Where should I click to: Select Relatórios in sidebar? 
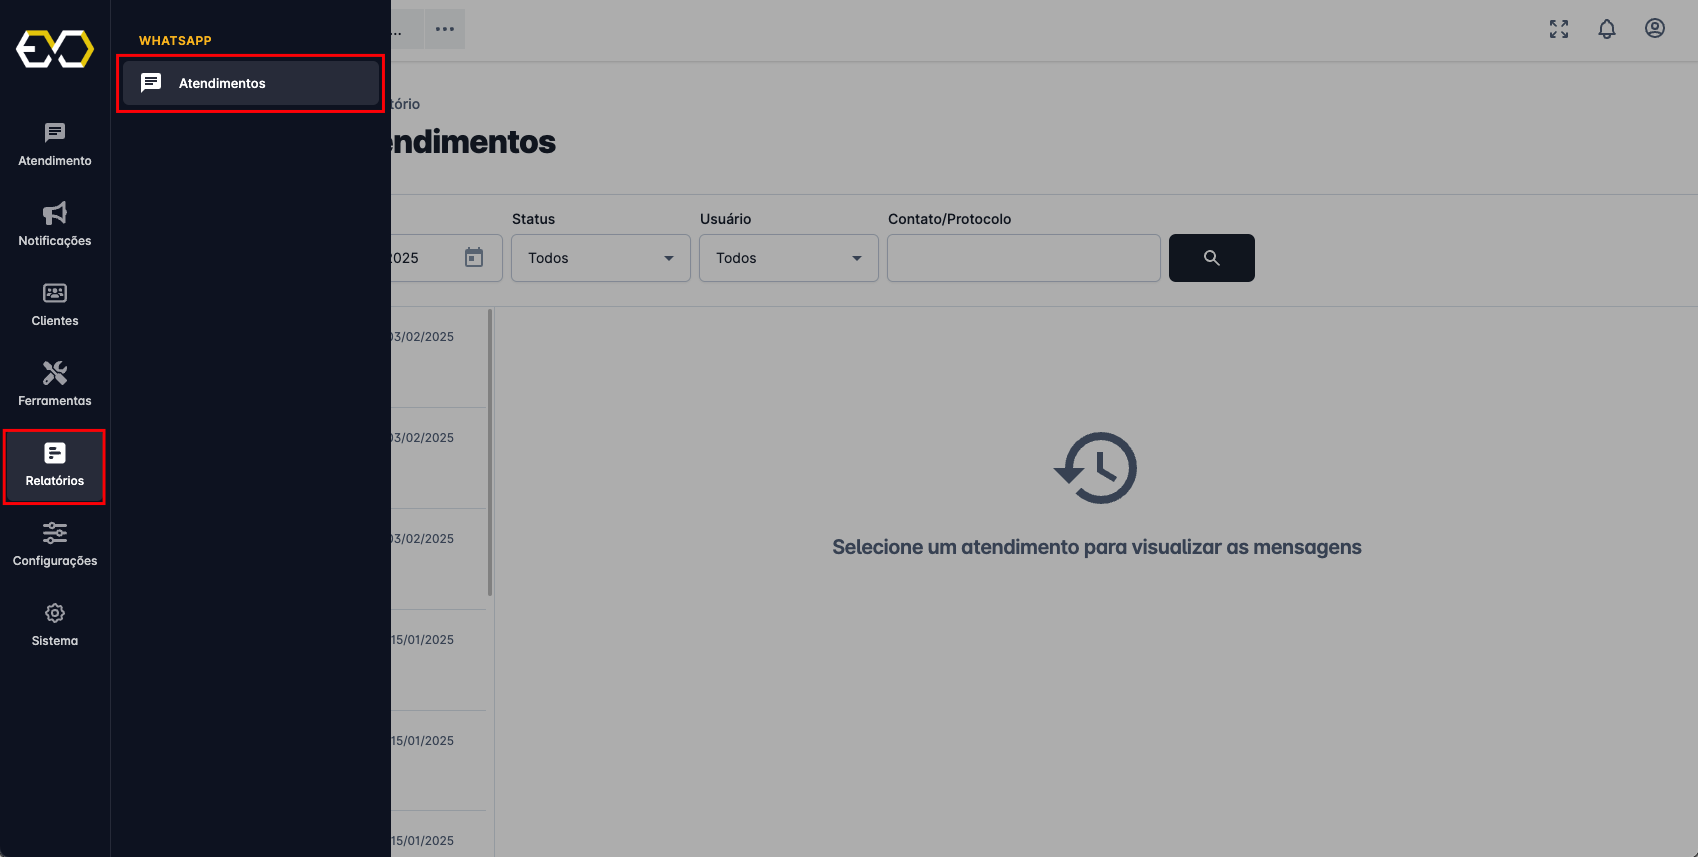click(x=55, y=465)
